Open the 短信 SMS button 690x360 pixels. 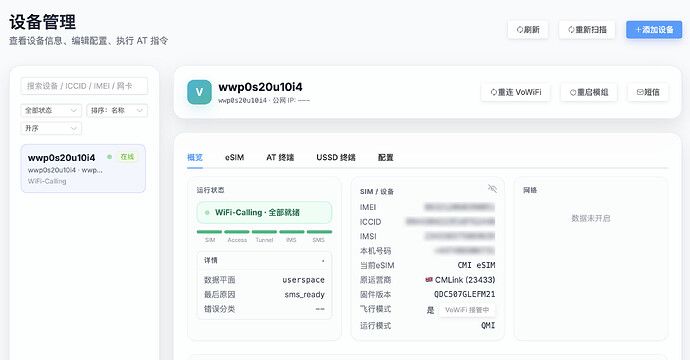click(x=648, y=92)
